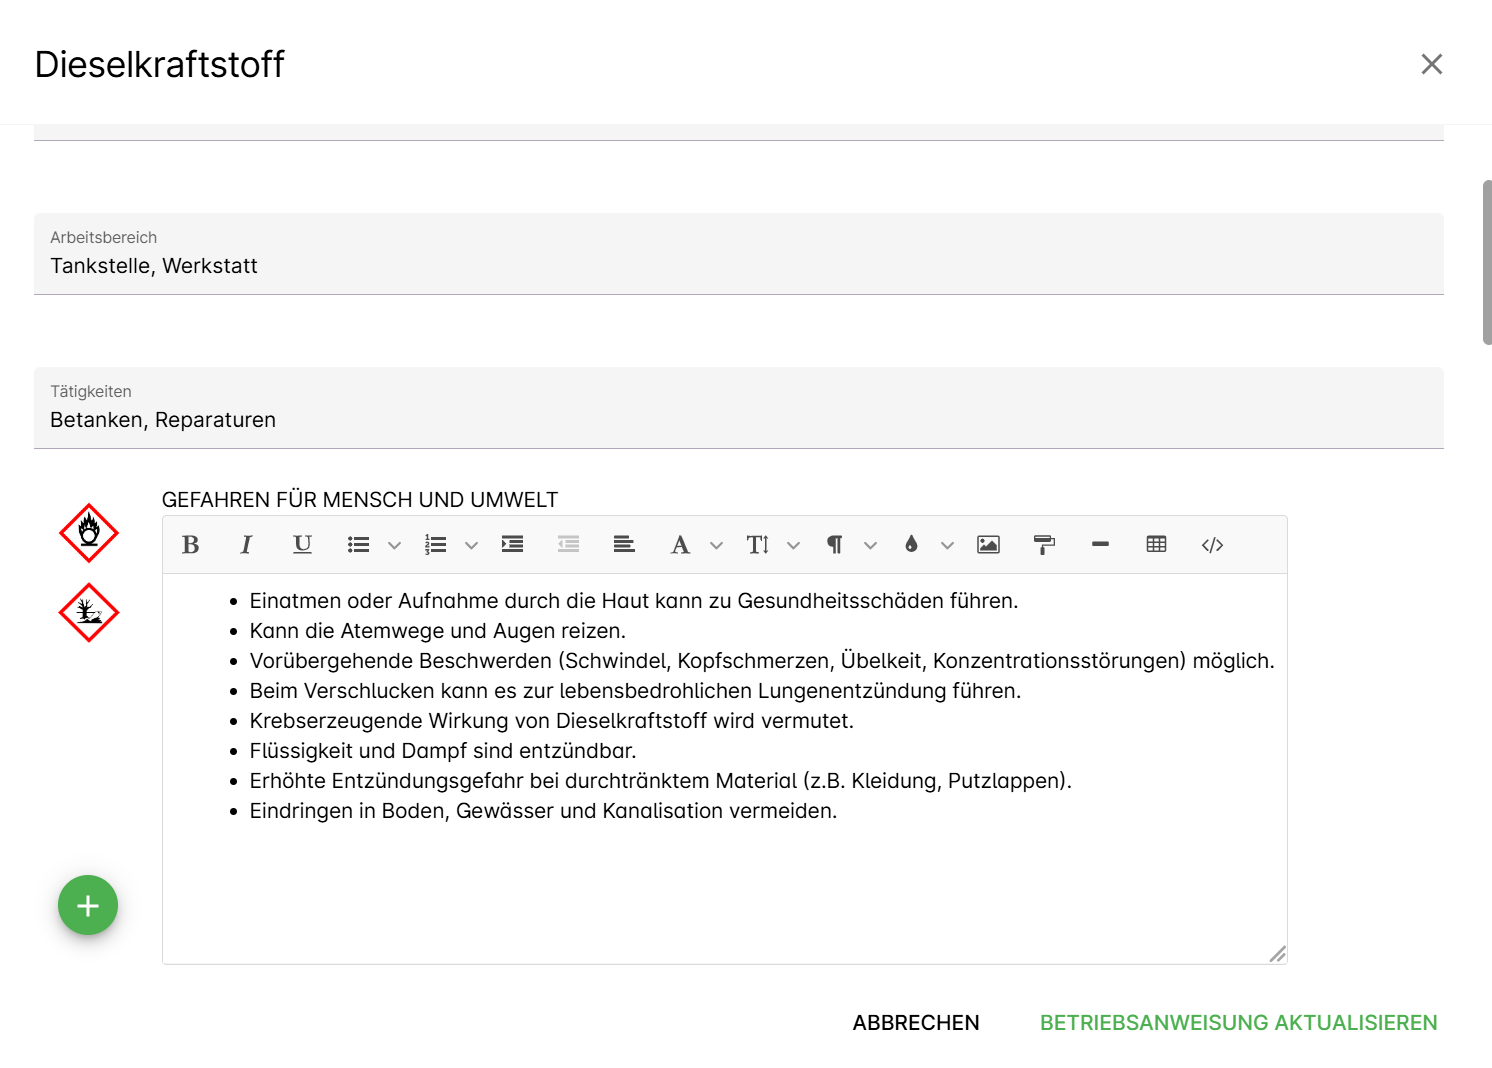Screen dimensions: 1492x1068
Task: Click the format painter icon
Action: click(1044, 545)
